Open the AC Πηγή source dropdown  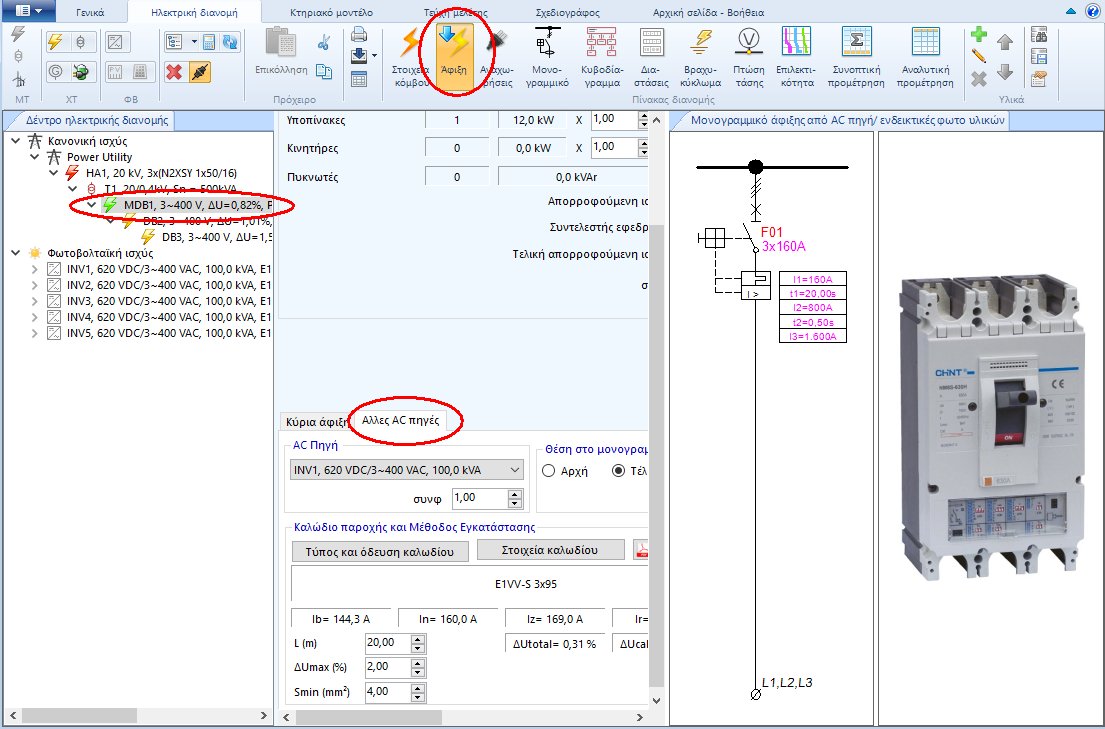(515, 470)
